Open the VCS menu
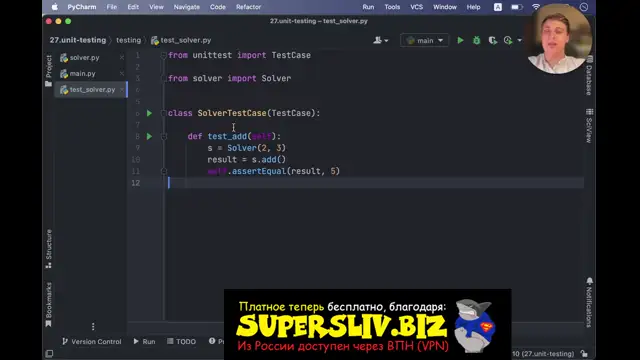640x360 pixels. (x=416, y=7)
